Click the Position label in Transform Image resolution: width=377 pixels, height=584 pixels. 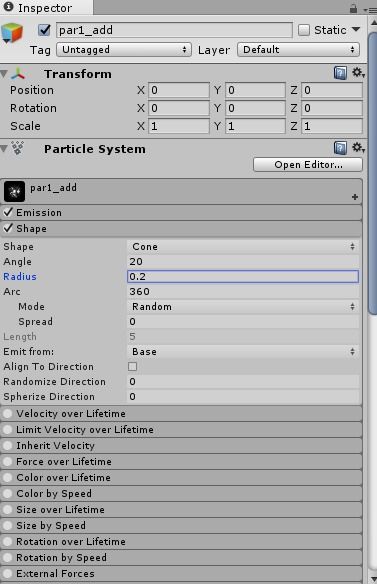32,90
